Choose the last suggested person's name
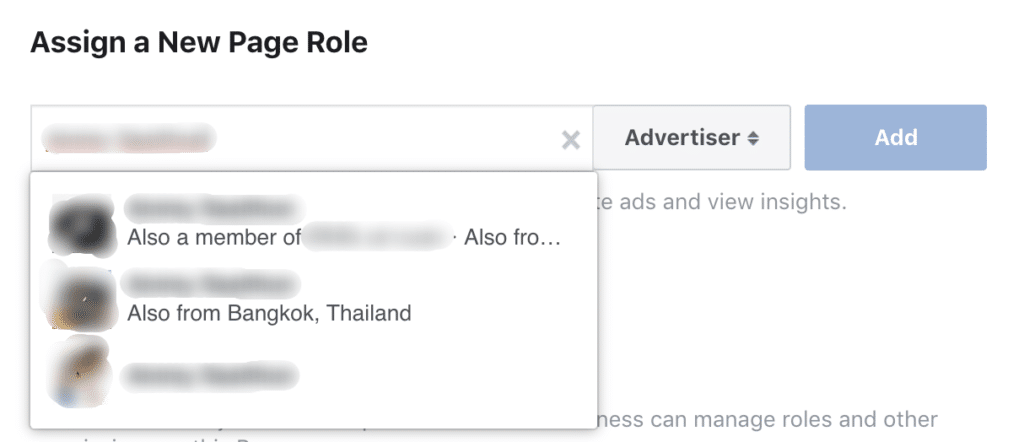Viewport: 1024px width, 442px height. tap(210, 377)
